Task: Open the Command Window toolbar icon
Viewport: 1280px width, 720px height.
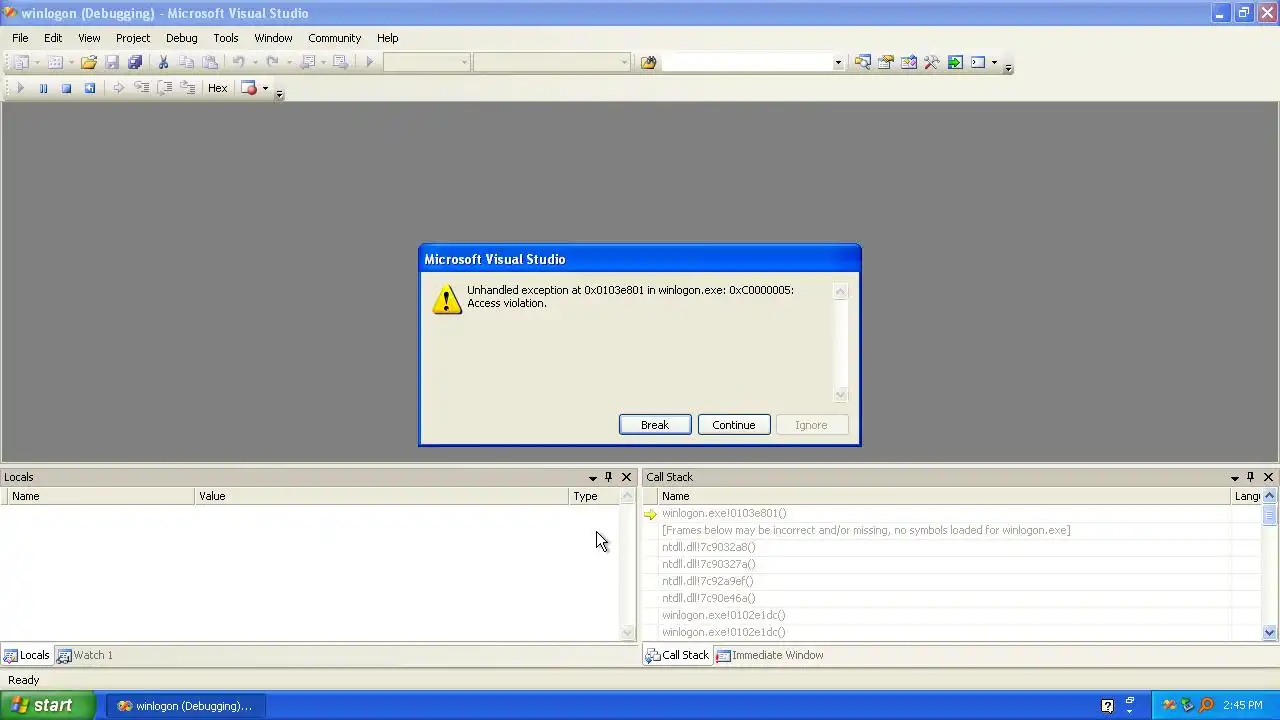Action: (978, 62)
